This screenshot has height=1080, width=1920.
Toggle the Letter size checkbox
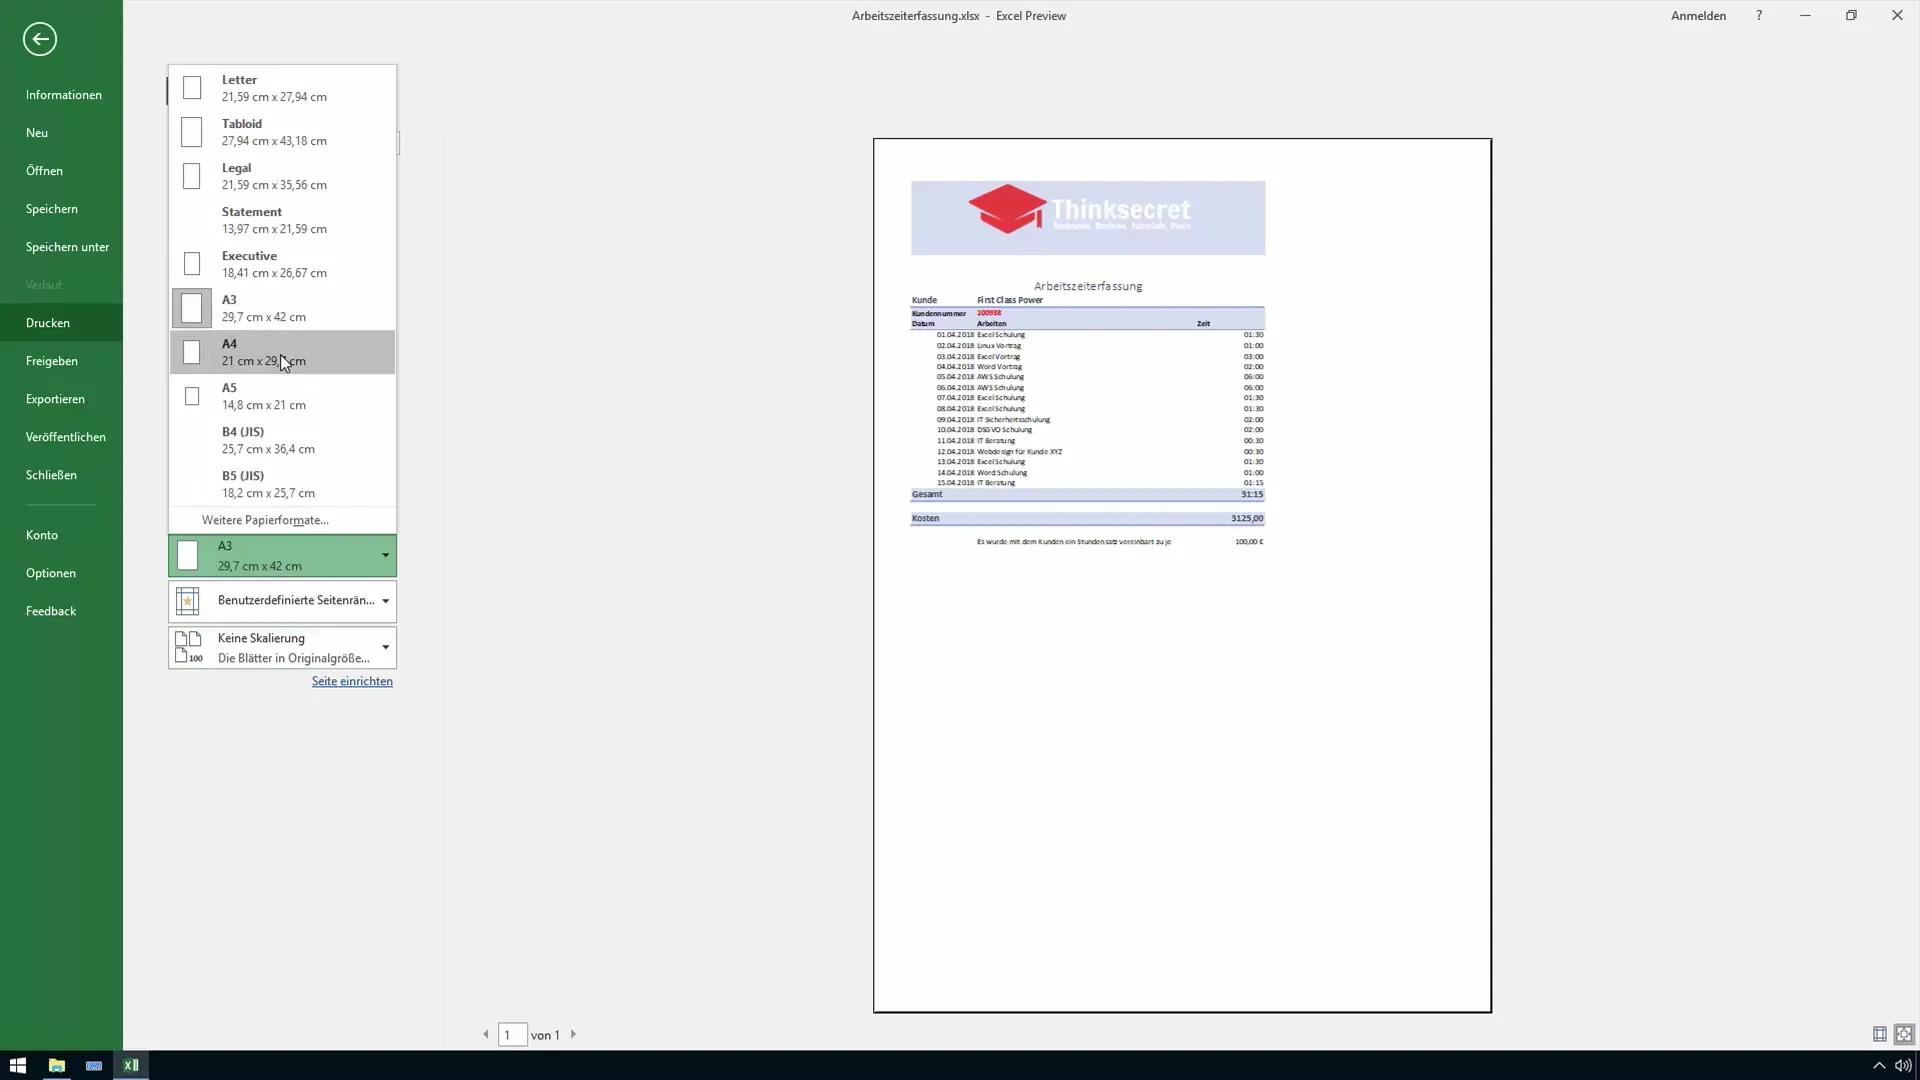193,87
